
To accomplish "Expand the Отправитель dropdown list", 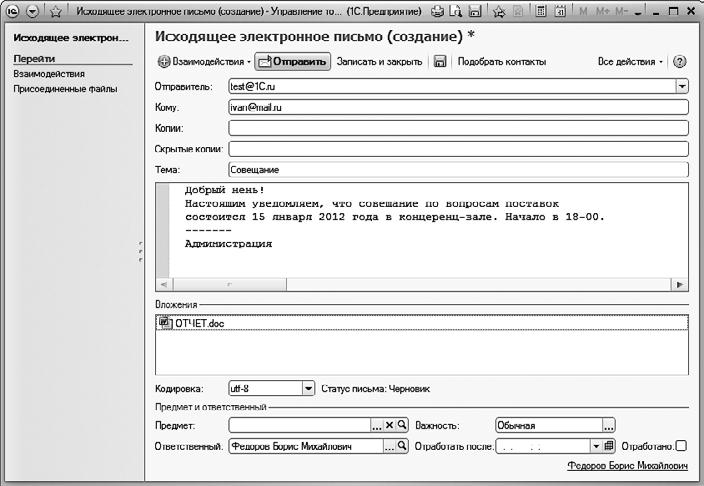I will coord(682,87).
